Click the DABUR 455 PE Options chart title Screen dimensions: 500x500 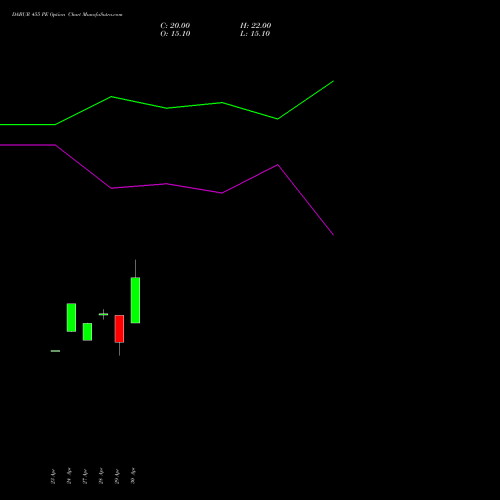point(67,15)
